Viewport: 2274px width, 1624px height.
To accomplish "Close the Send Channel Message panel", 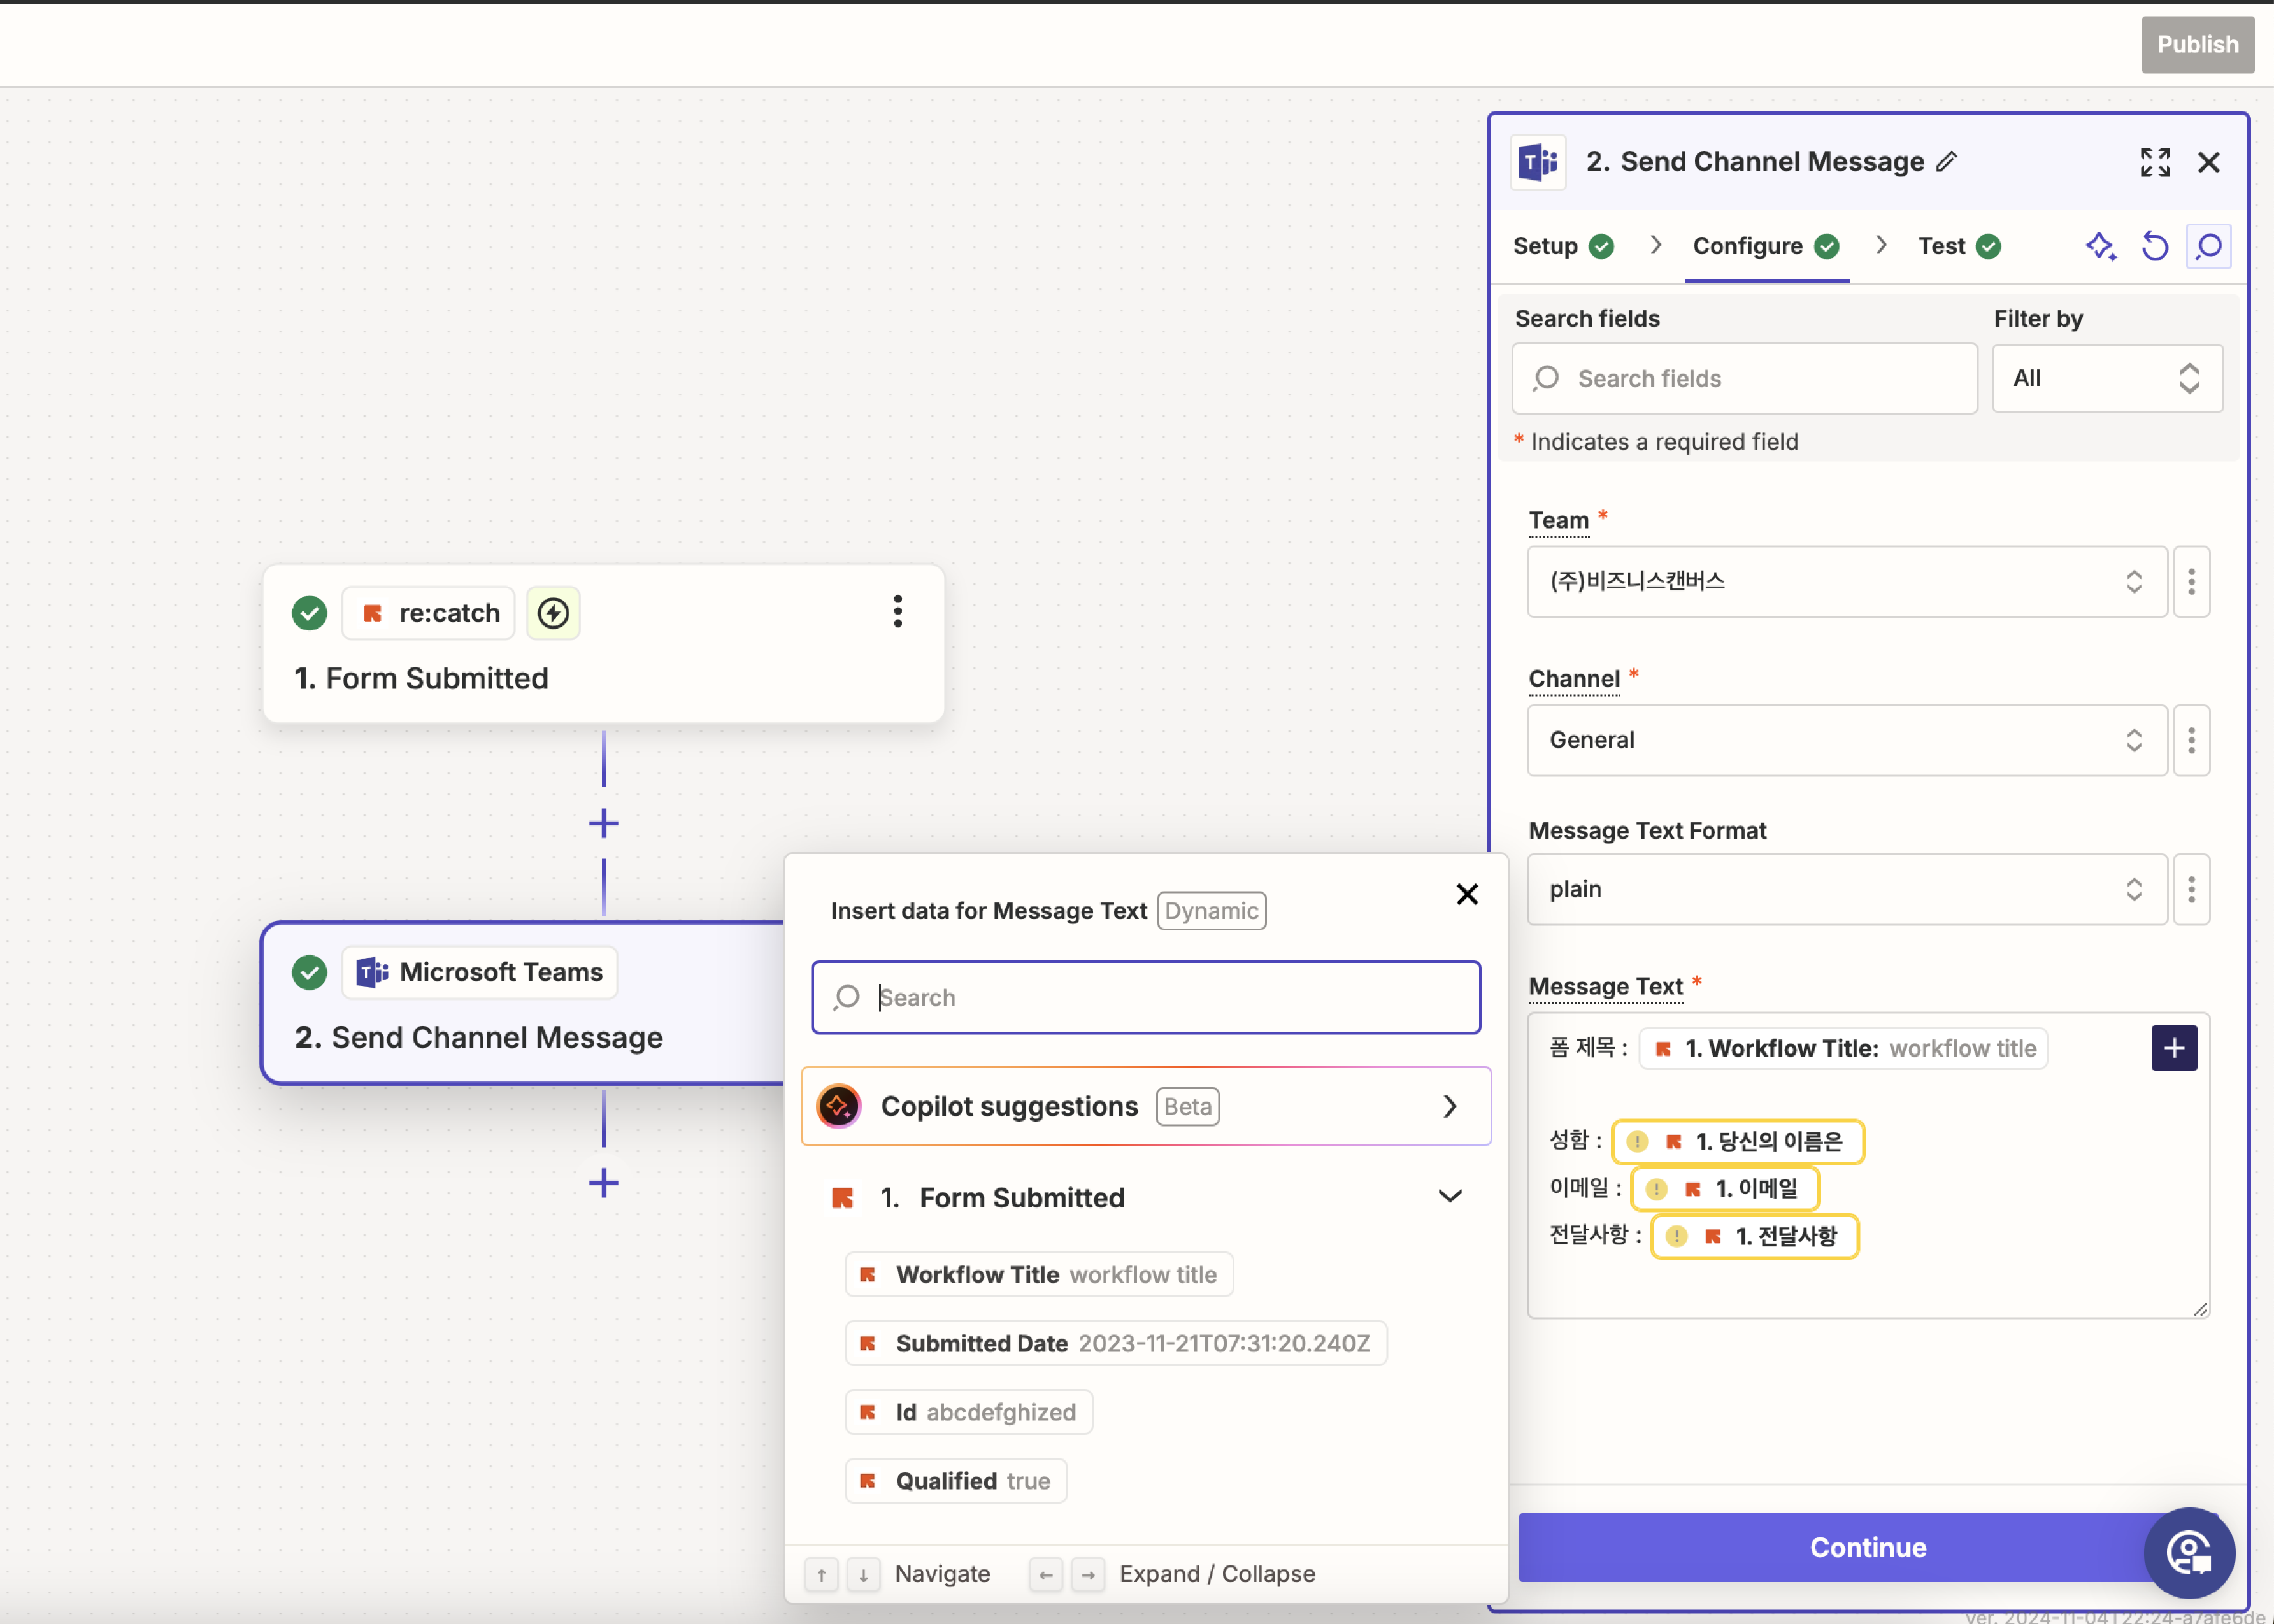I will coord(2209,162).
